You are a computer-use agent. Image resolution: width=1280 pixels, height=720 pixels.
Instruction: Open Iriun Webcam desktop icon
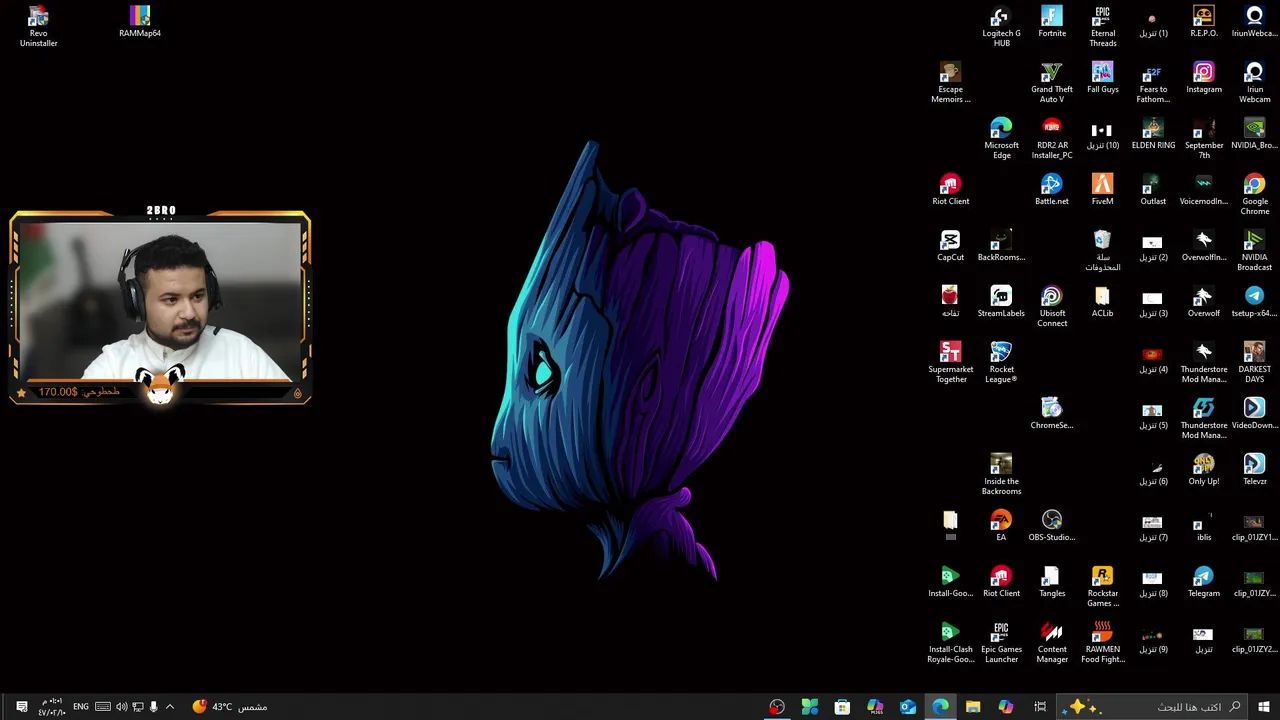point(1255,83)
